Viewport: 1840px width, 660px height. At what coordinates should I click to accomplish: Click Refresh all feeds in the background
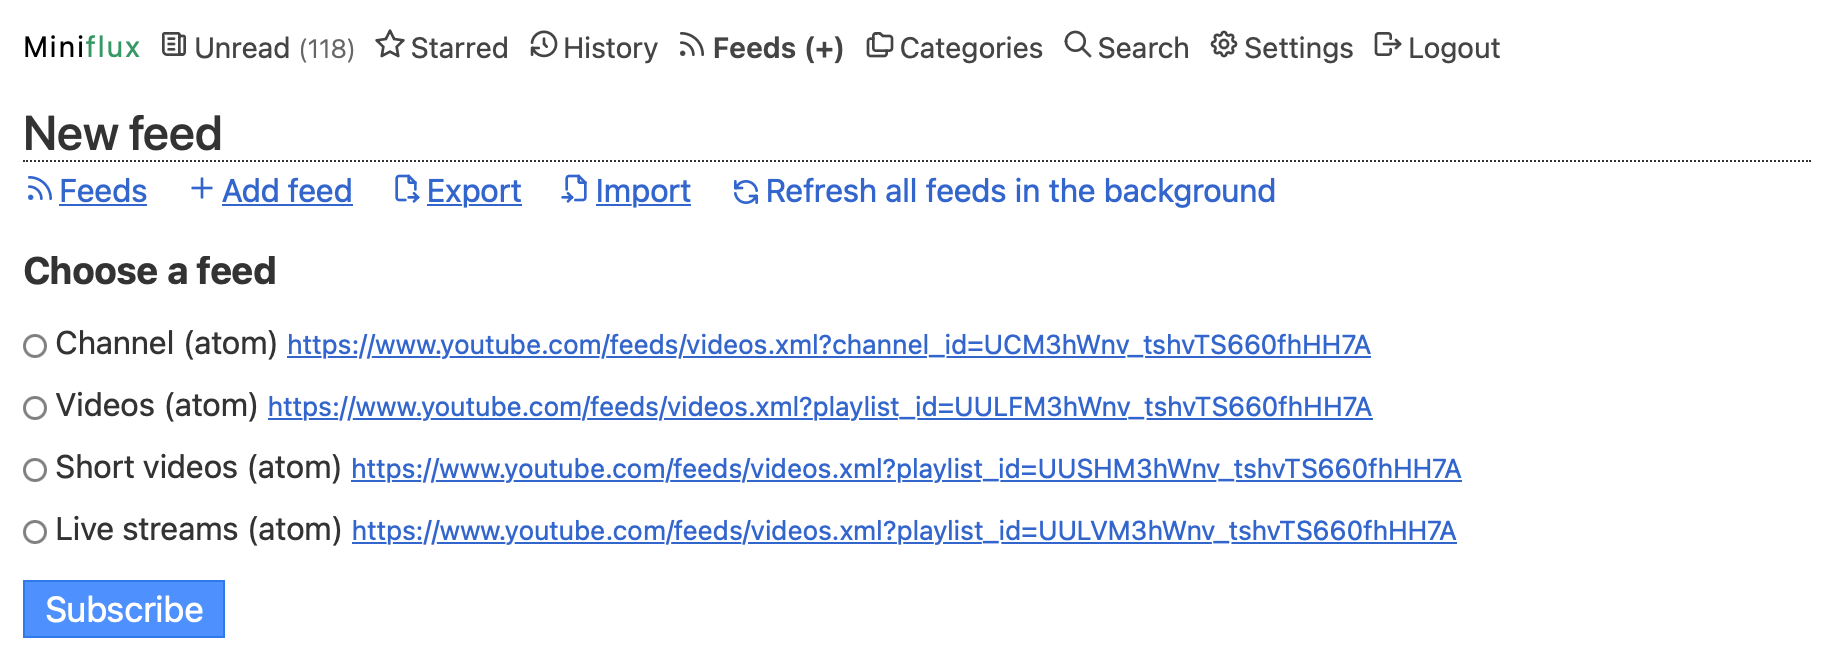click(1019, 190)
